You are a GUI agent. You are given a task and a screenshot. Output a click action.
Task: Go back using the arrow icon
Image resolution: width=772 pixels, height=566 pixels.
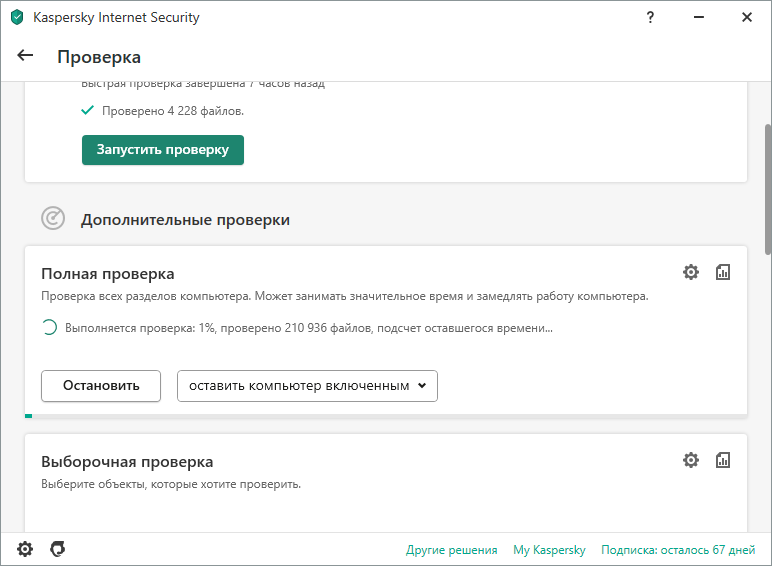coord(26,56)
